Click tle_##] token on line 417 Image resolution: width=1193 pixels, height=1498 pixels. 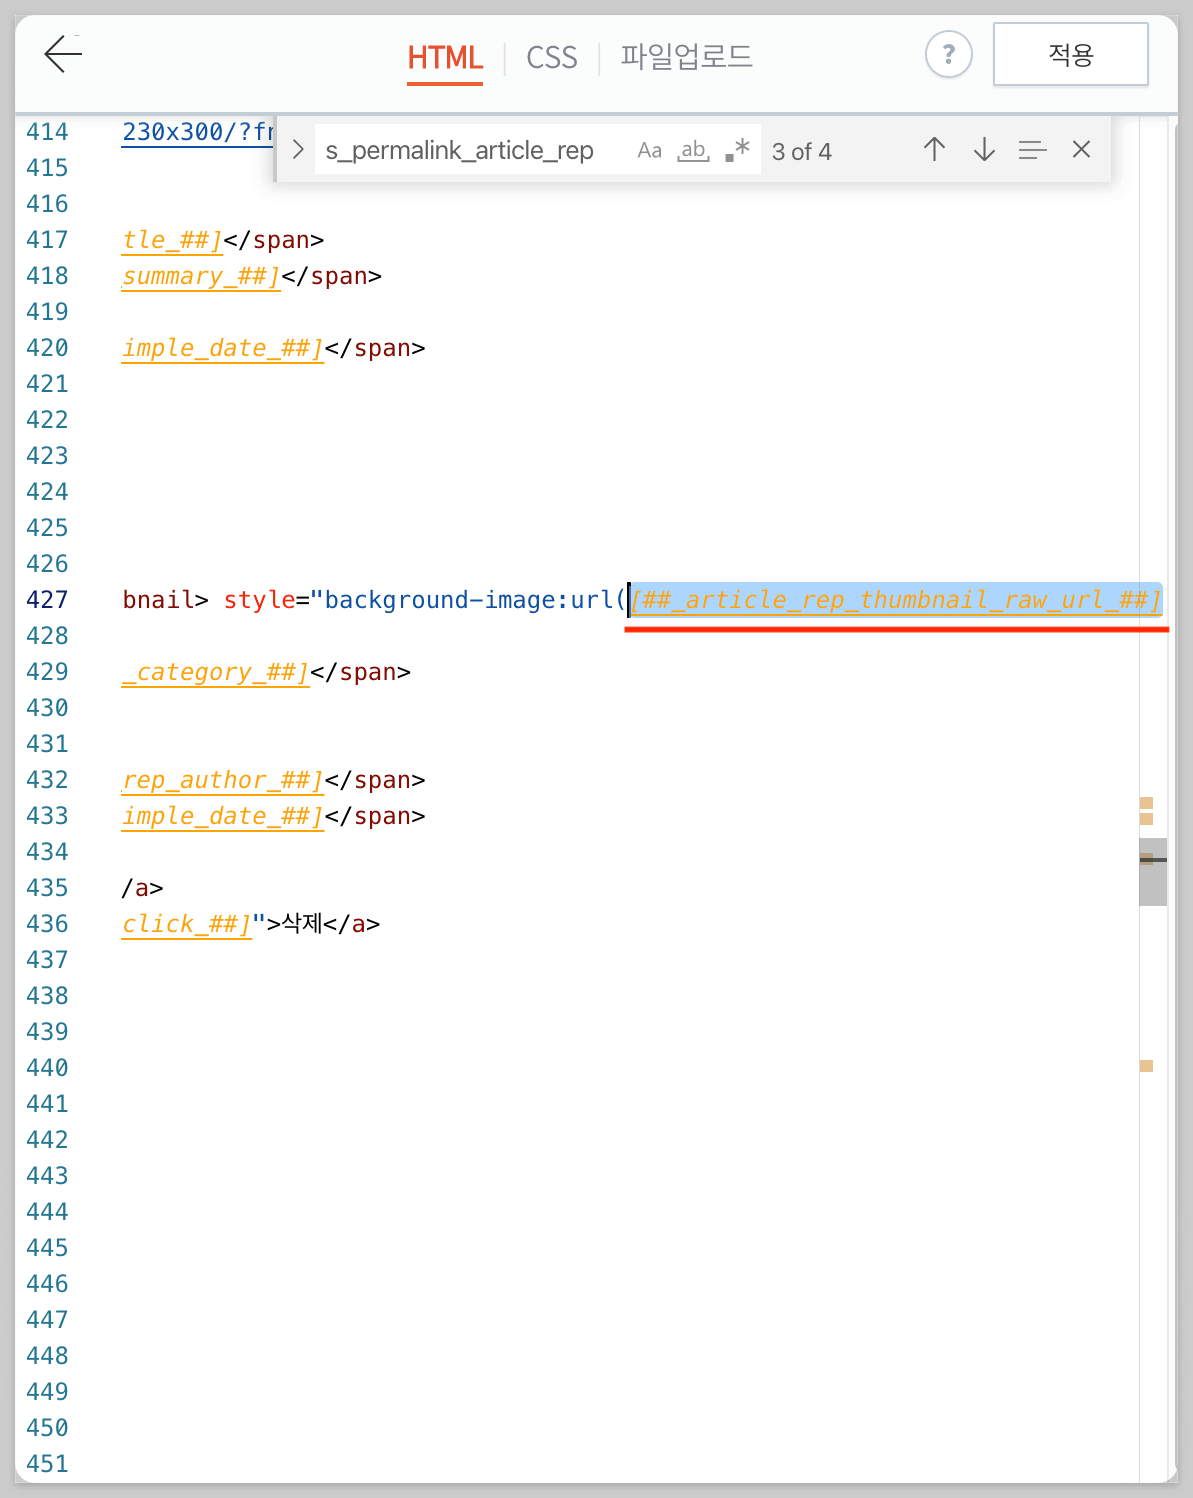click(172, 240)
